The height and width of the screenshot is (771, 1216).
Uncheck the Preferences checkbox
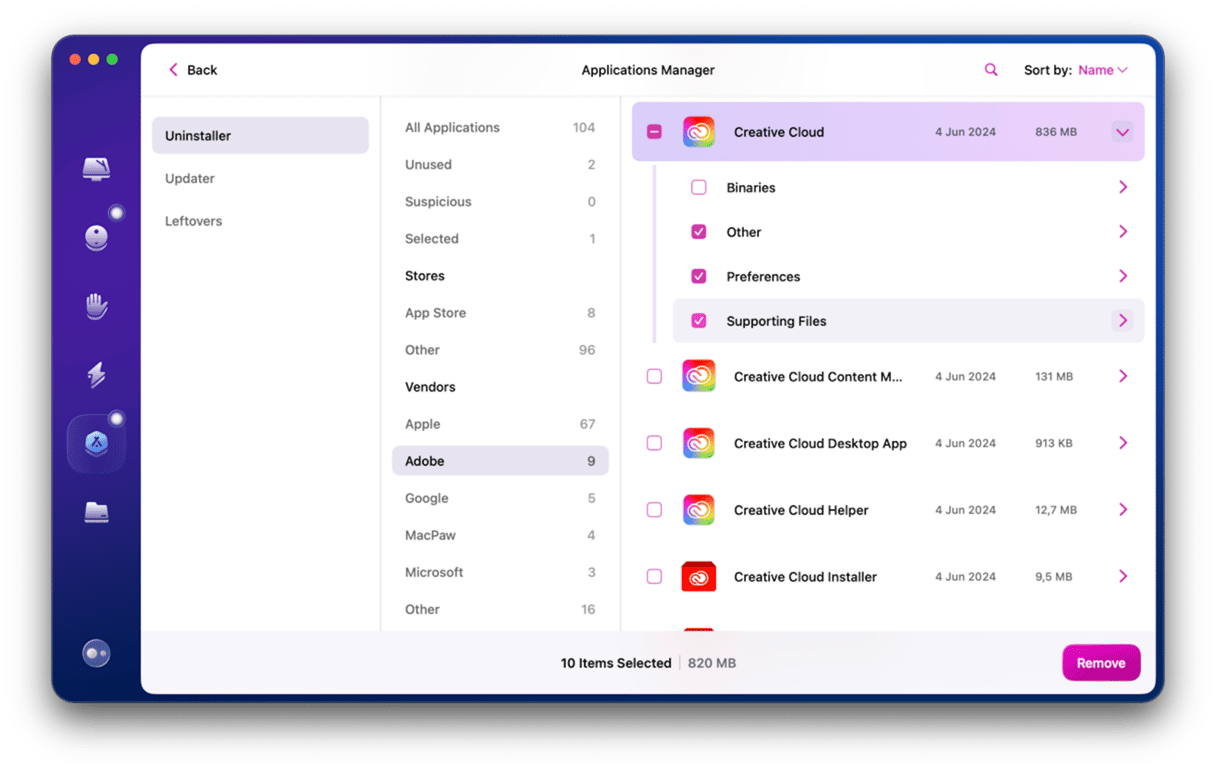click(x=699, y=277)
